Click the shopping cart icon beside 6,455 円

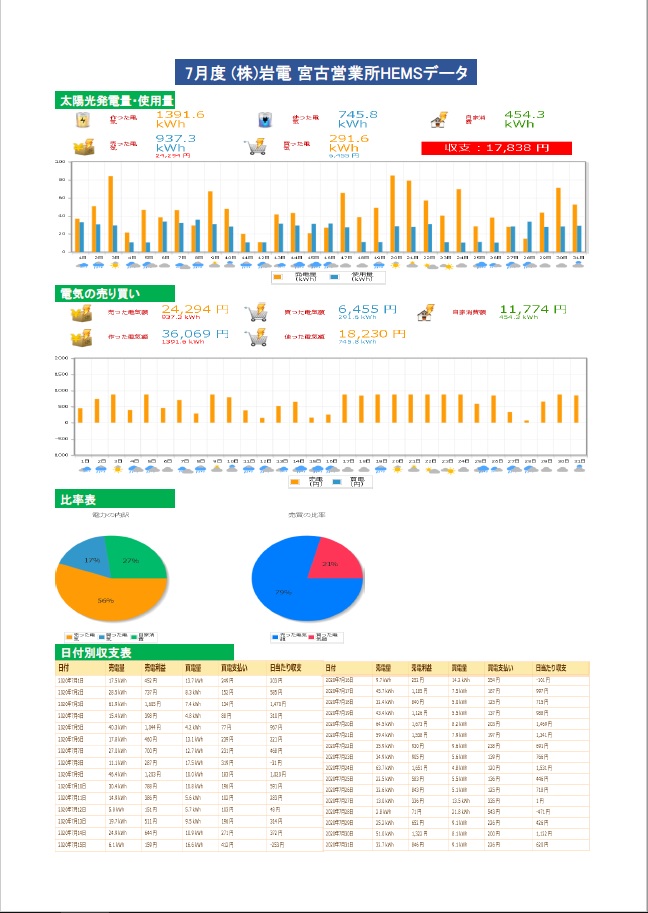257,313
